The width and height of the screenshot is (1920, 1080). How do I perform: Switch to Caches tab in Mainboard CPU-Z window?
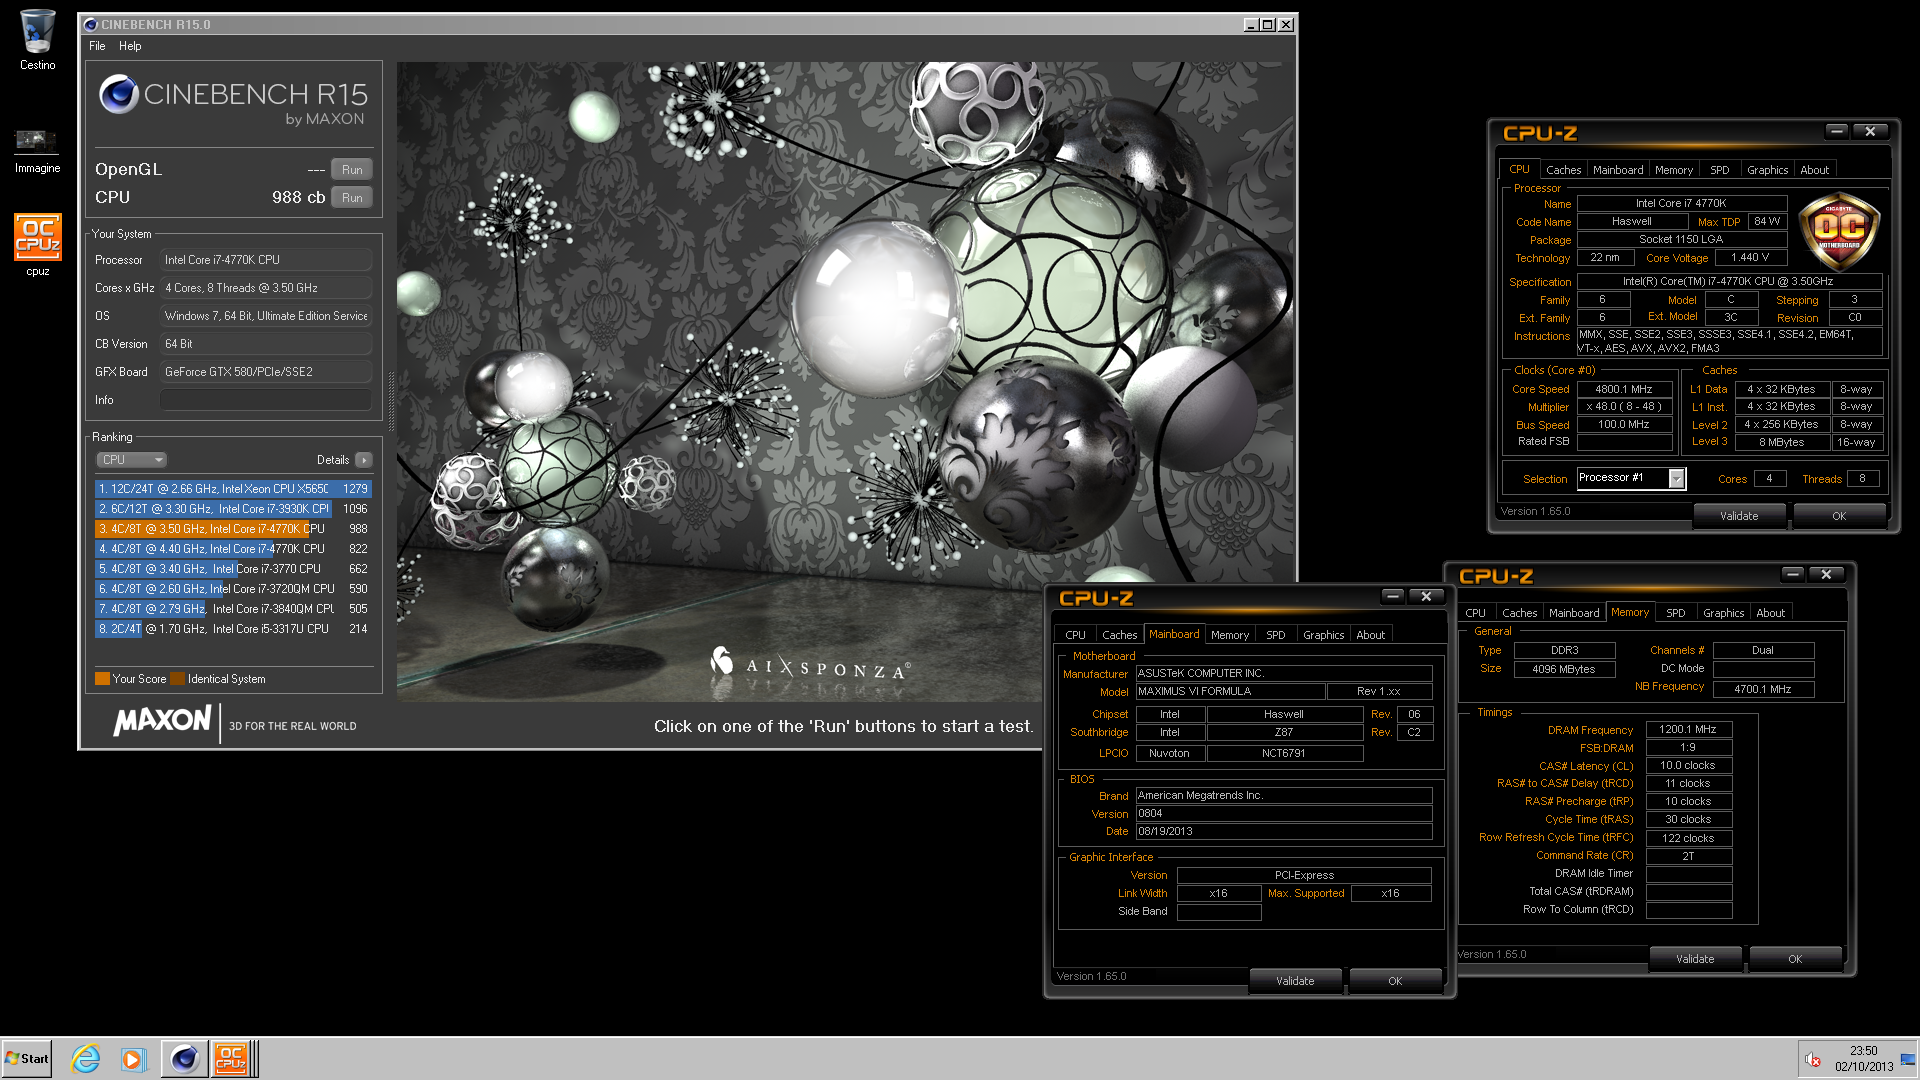pyautogui.click(x=1119, y=635)
